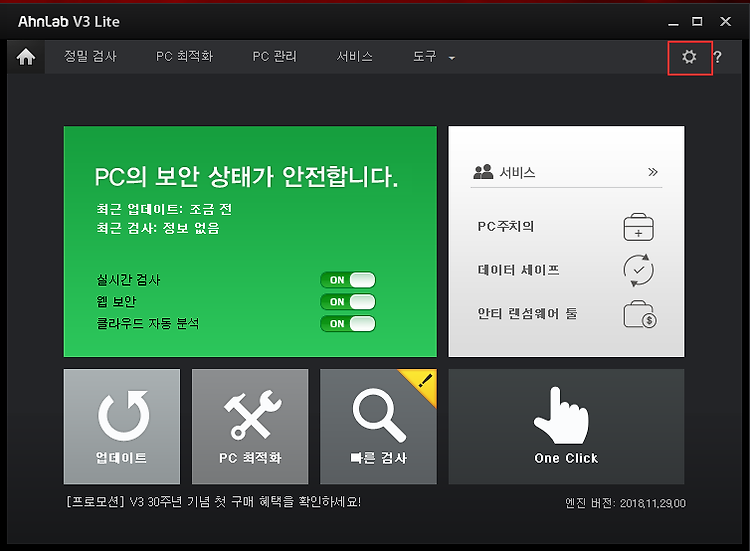Open the settings gear icon
750x551 pixels.
point(689,57)
